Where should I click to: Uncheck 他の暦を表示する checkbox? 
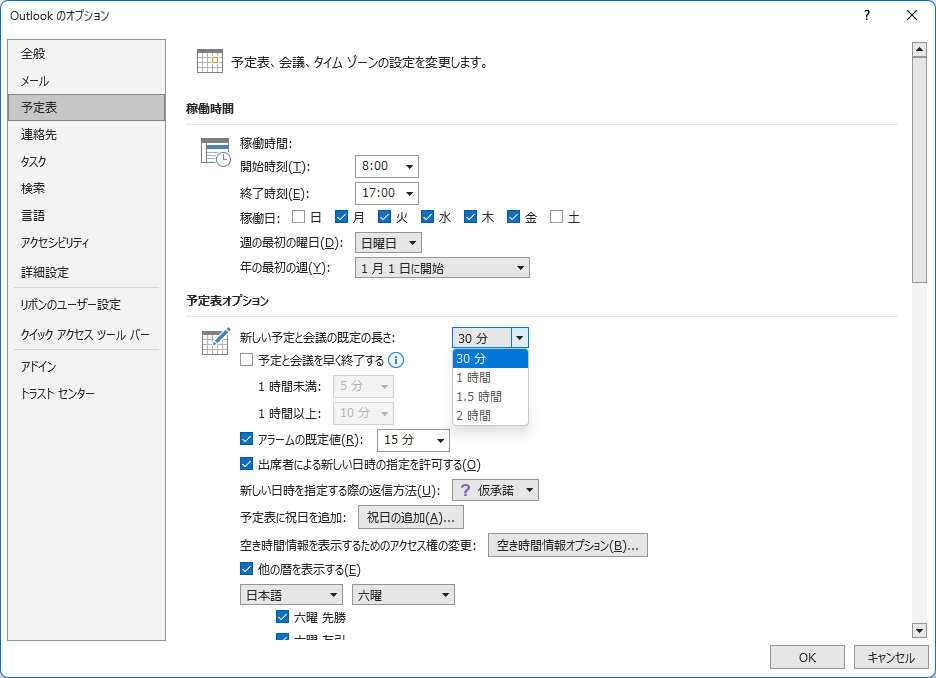point(247,569)
